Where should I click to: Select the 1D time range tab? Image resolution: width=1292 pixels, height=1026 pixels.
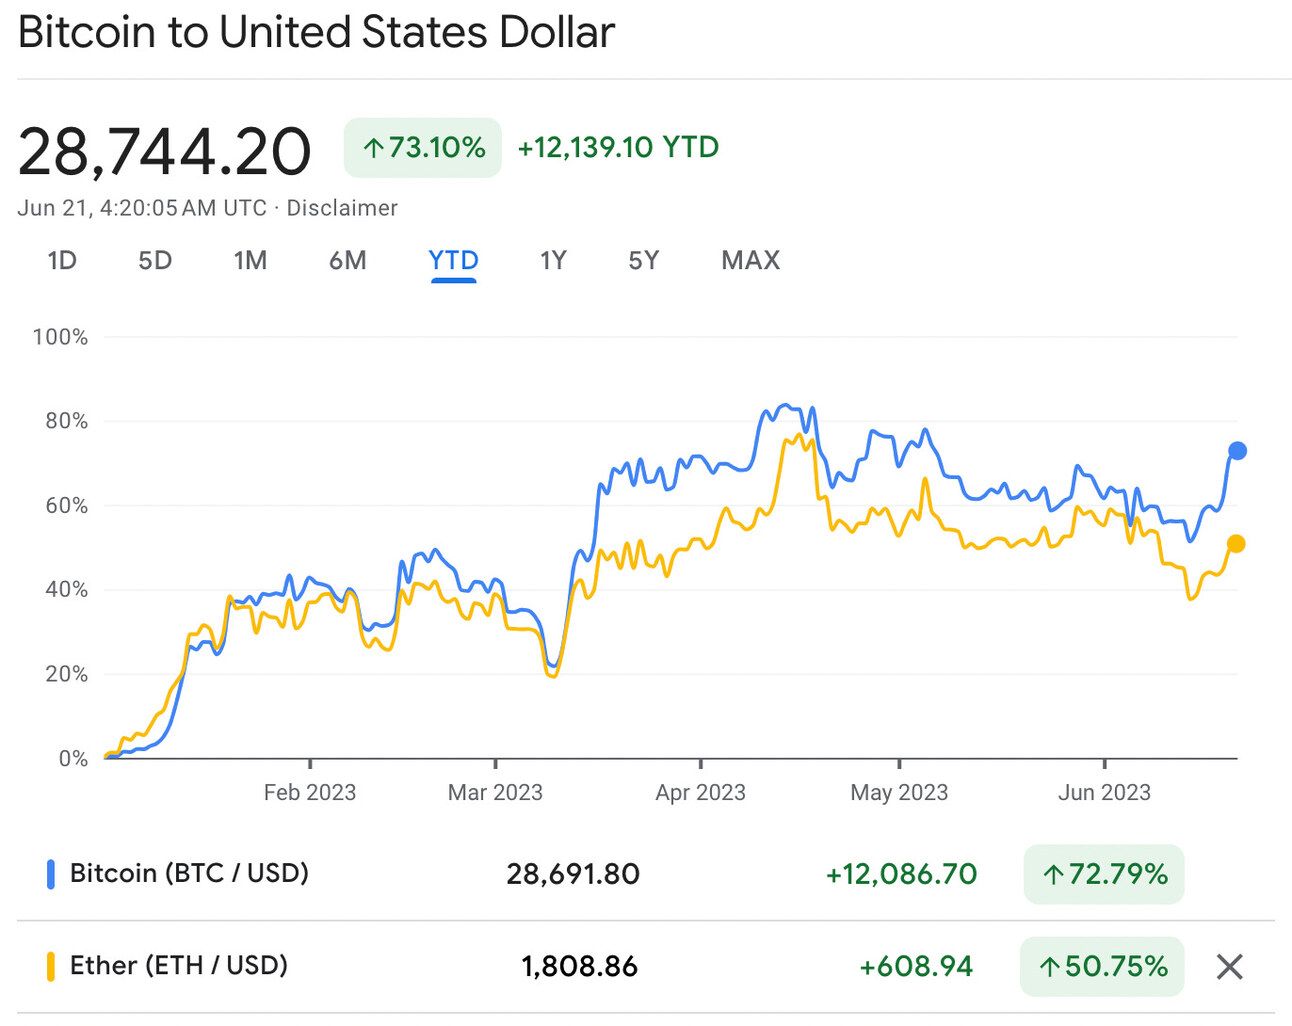[x=62, y=261]
